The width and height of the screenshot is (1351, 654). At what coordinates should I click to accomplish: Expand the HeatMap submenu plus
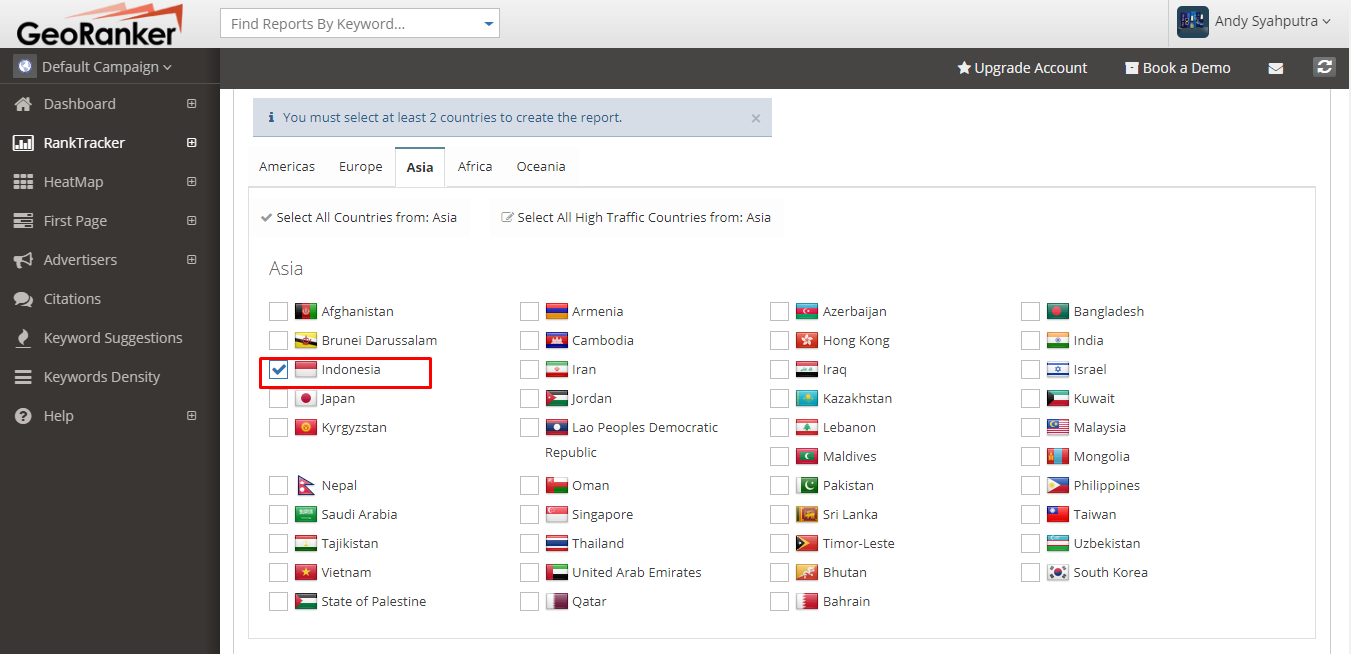point(192,182)
